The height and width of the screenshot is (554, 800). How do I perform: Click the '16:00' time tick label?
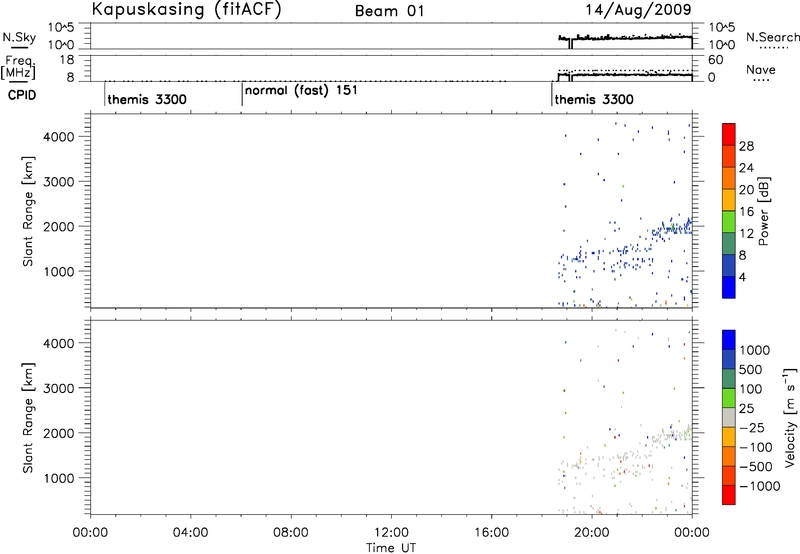492,533
